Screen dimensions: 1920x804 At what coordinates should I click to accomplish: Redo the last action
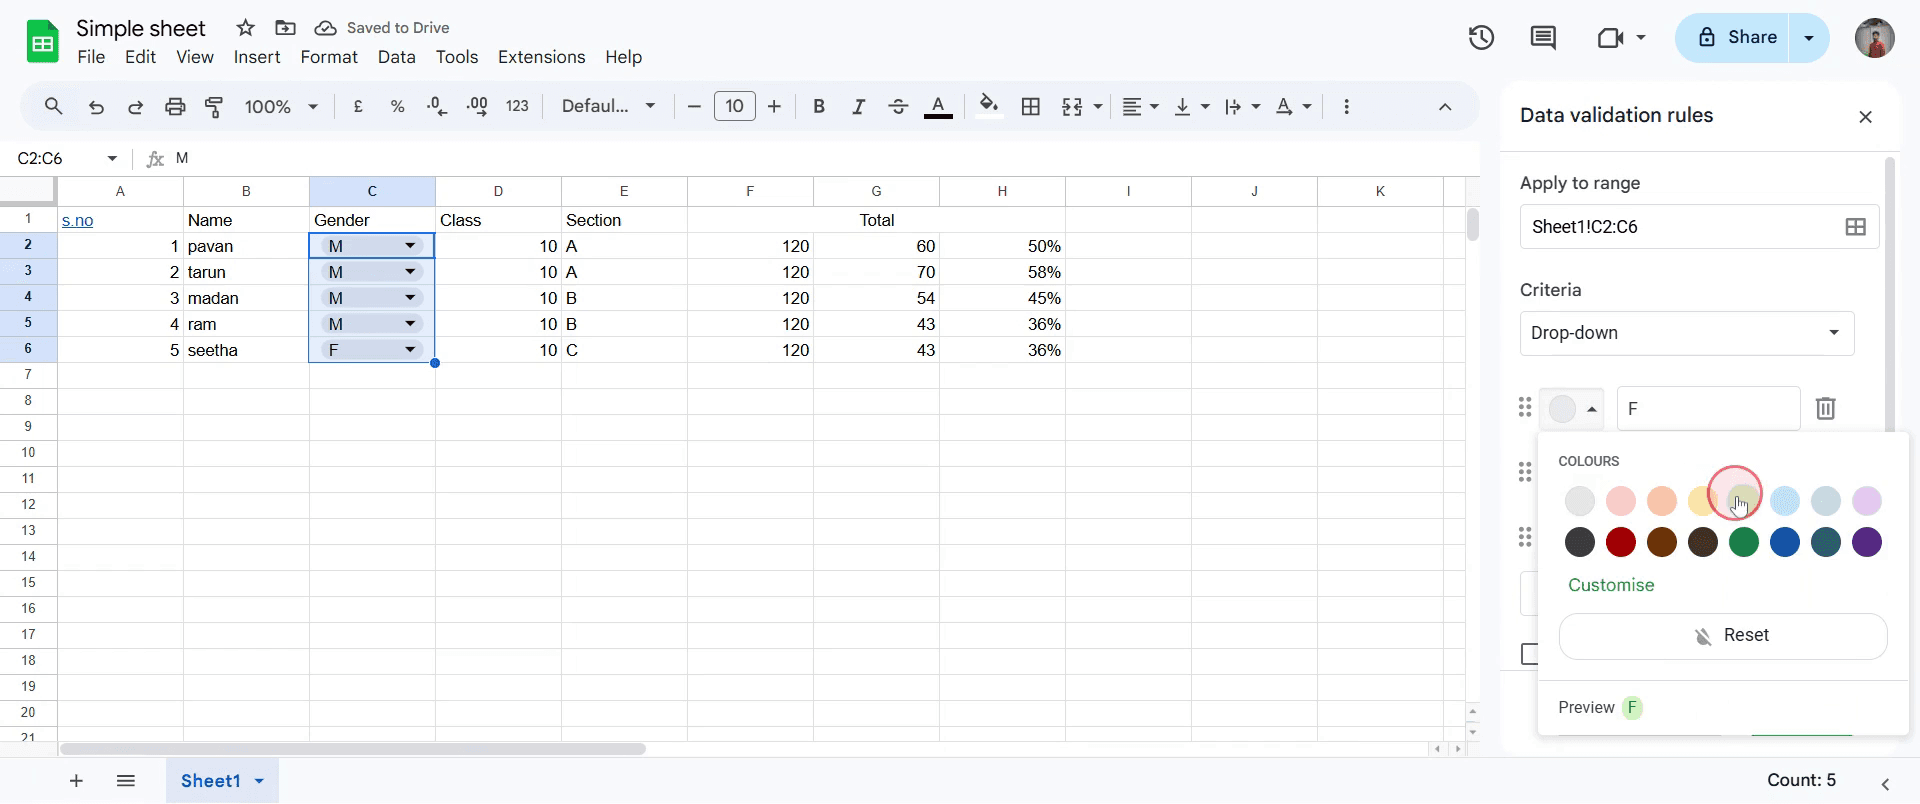135,106
